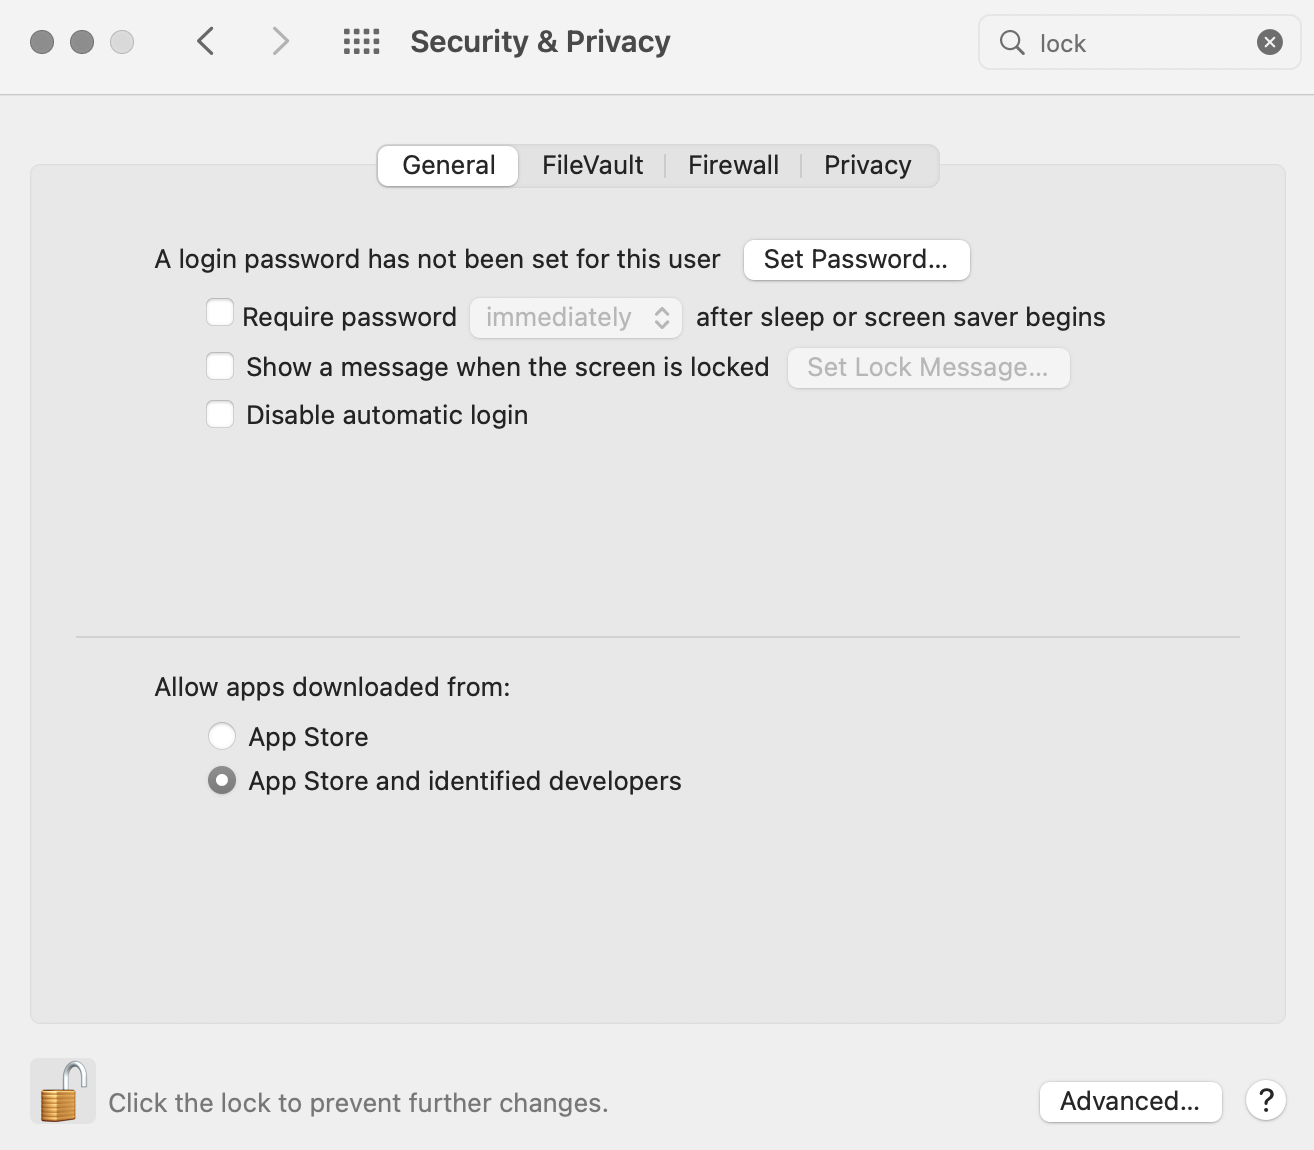Open the immediately delay dropdown
The height and width of the screenshot is (1150, 1314).
576,318
